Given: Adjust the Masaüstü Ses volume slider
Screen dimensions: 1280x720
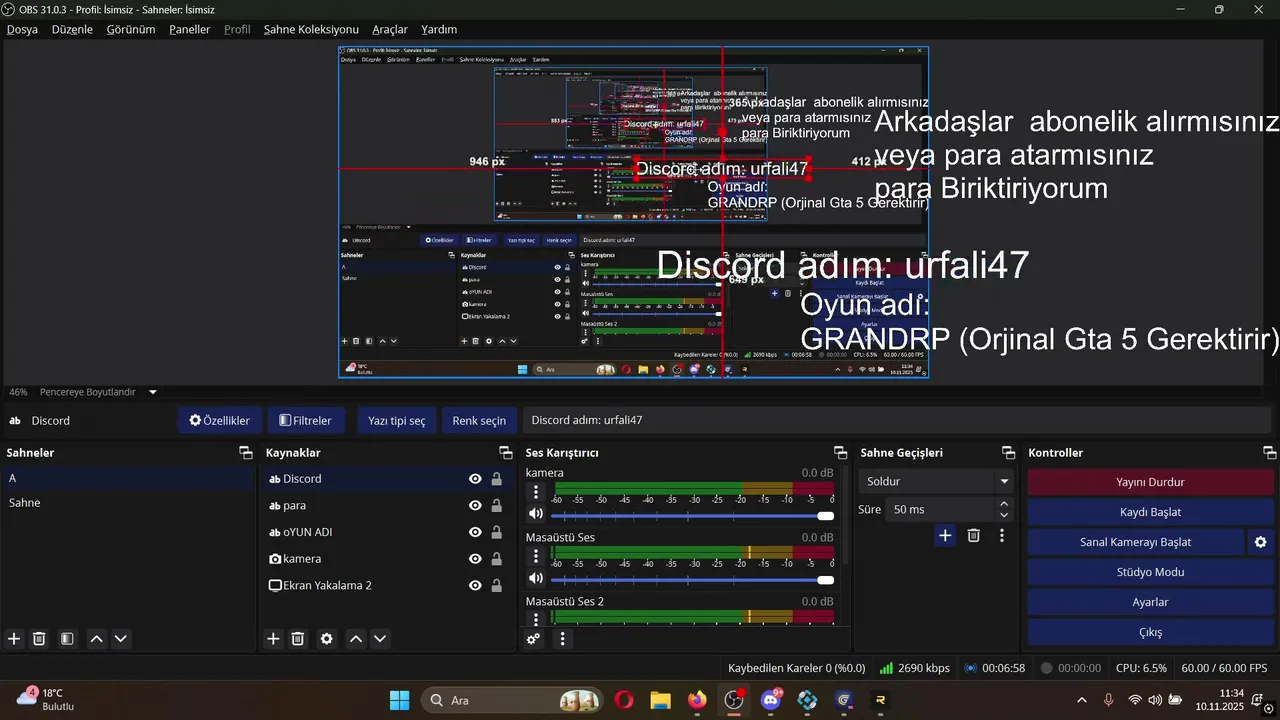Looking at the screenshot, I should (692, 579).
